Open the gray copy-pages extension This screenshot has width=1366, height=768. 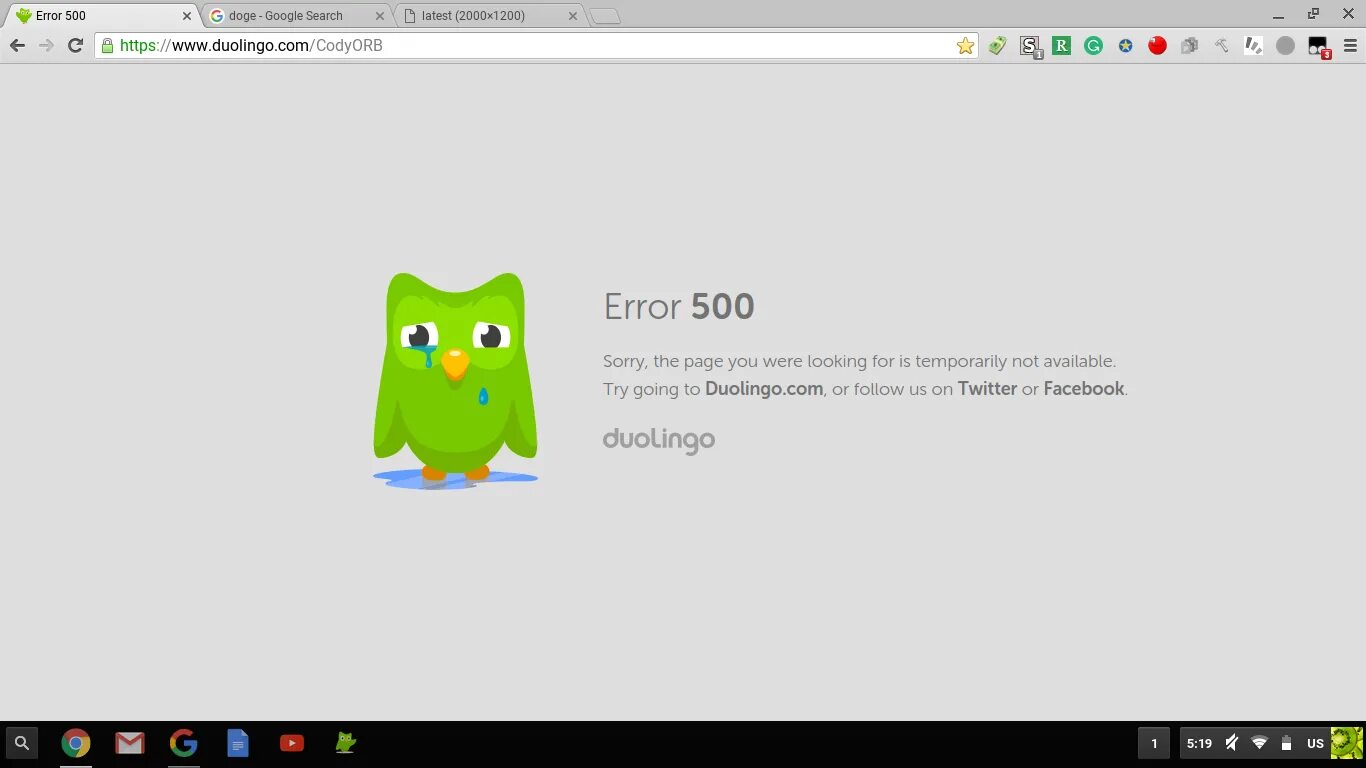tap(1190, 46)
